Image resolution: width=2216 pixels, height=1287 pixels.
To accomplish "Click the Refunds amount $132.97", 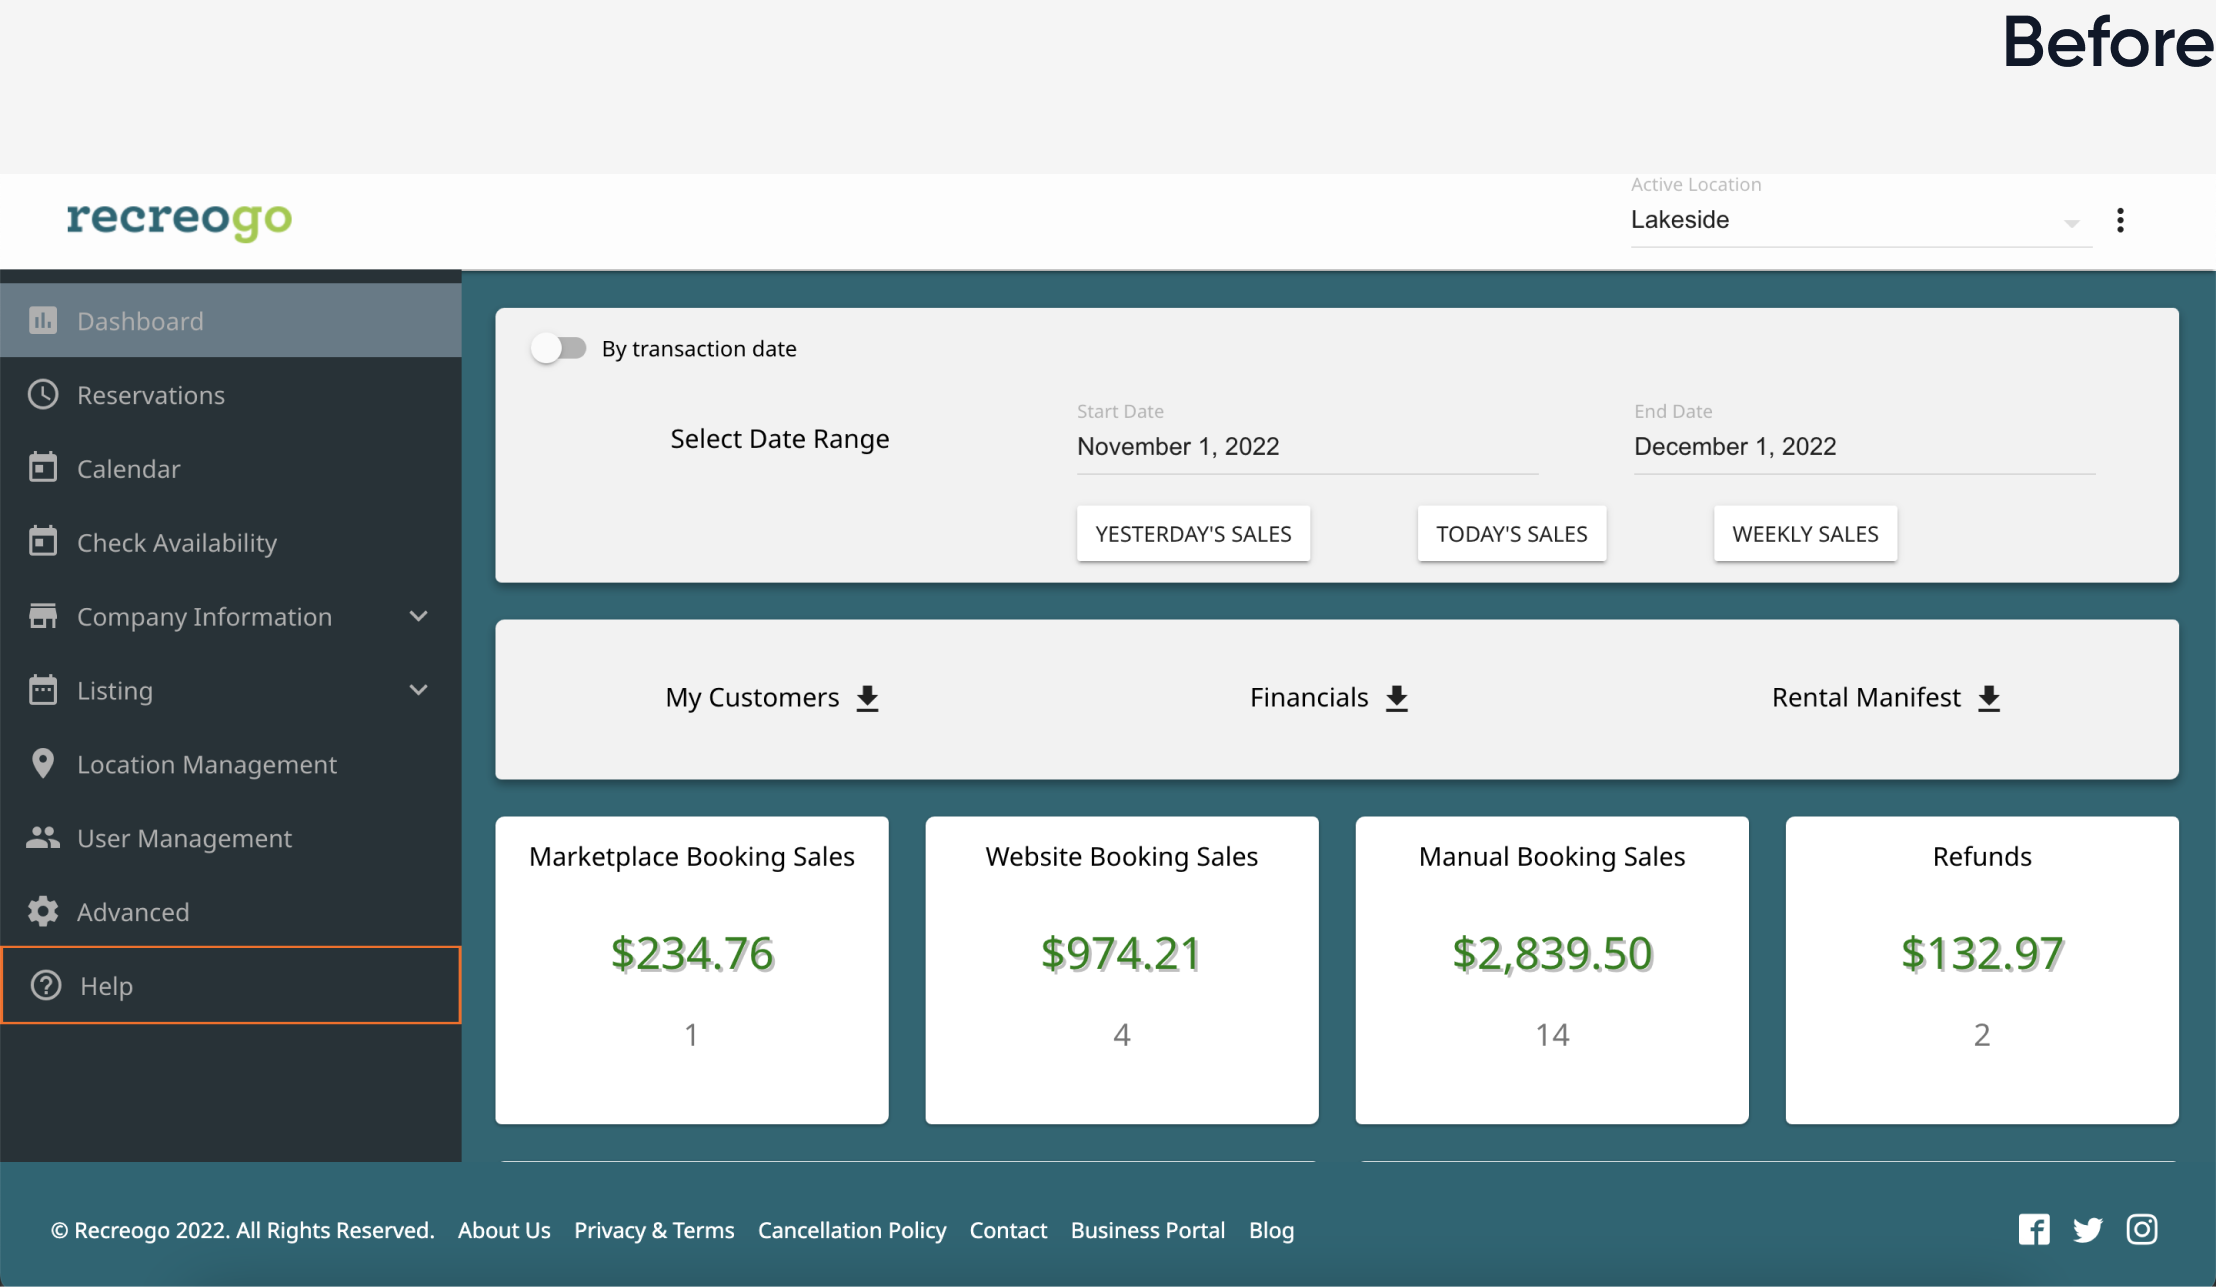I will 1982,953.
